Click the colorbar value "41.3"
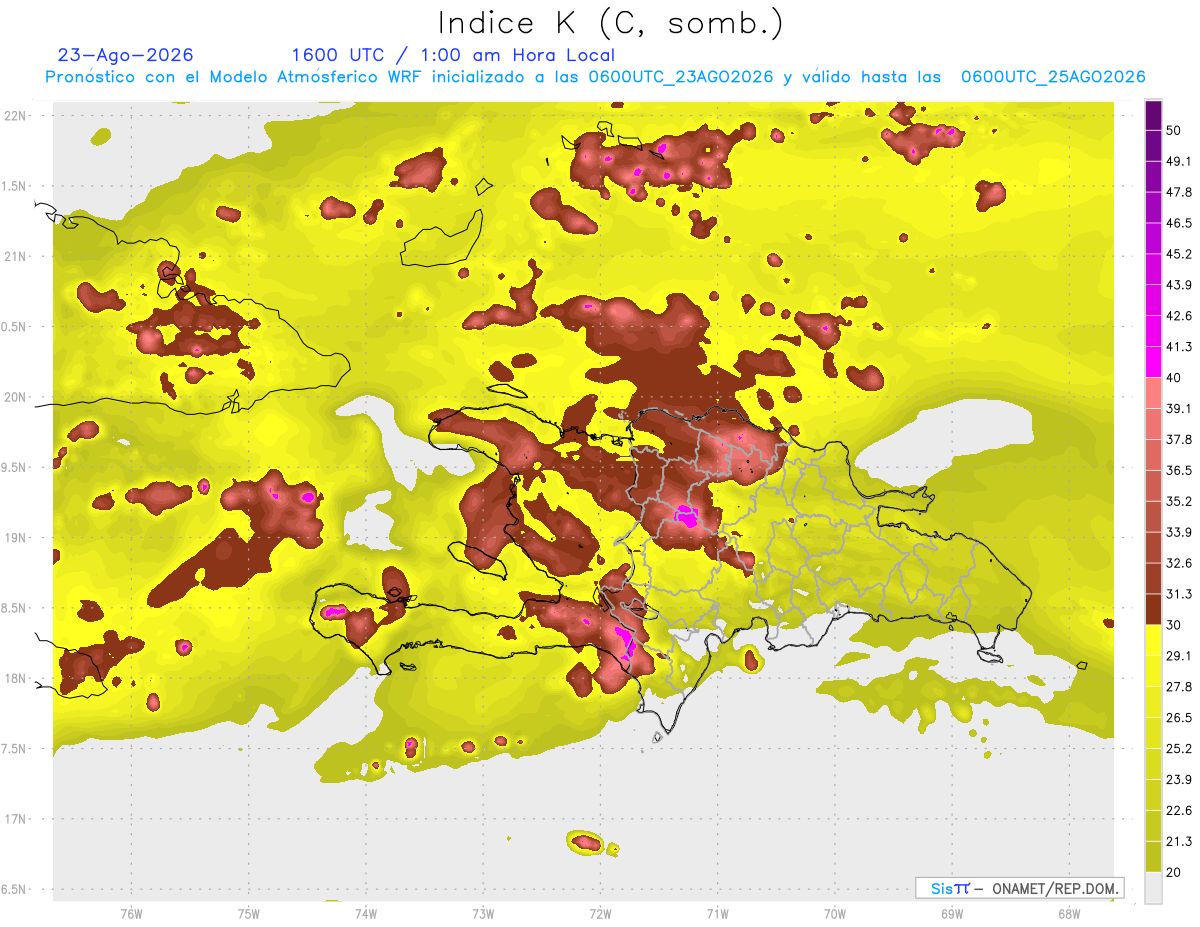 pos(1180,347)
